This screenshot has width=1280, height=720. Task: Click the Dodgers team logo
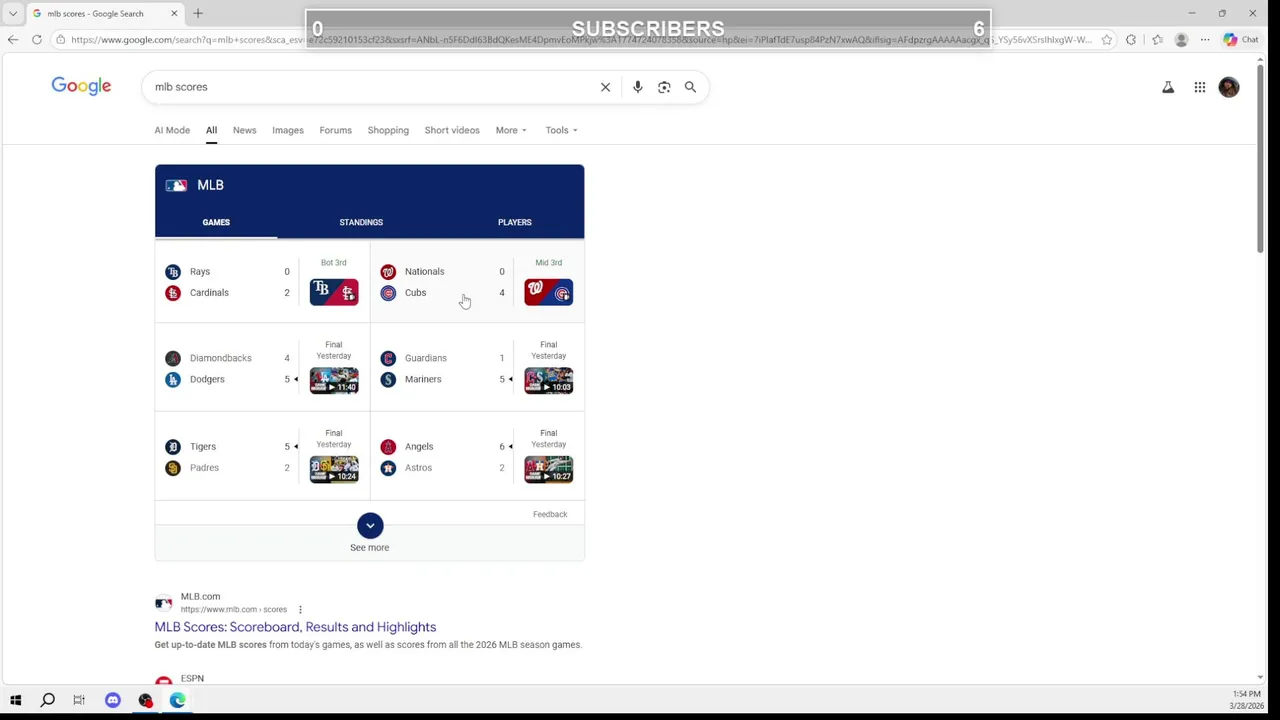point(173,379)
